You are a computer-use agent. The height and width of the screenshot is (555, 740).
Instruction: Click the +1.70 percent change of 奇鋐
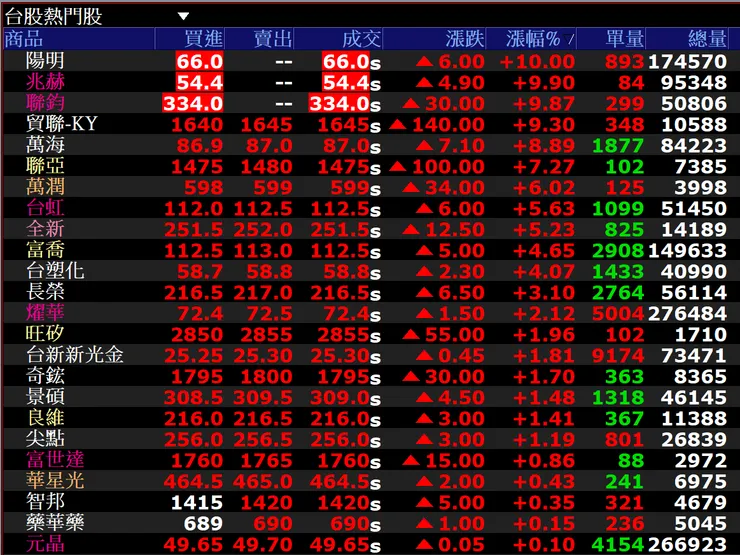(544, 377)
